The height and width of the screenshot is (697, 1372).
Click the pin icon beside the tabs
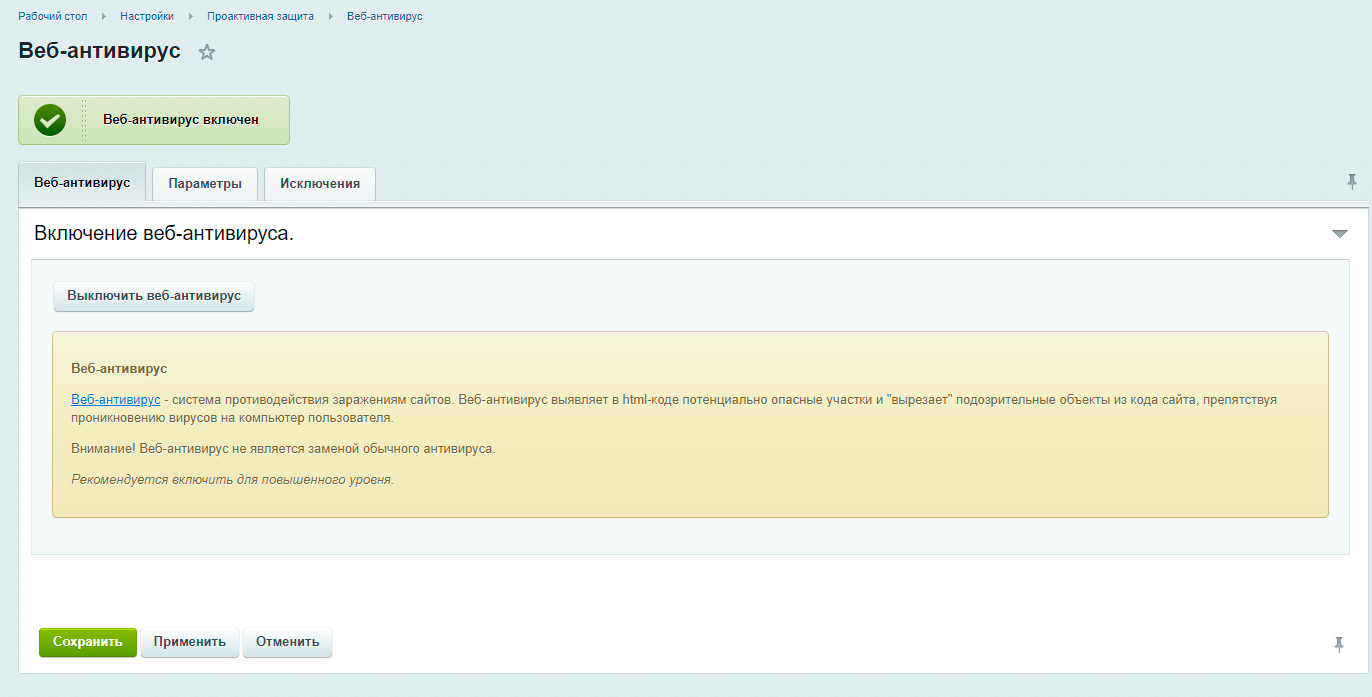tap(1352, 181)
